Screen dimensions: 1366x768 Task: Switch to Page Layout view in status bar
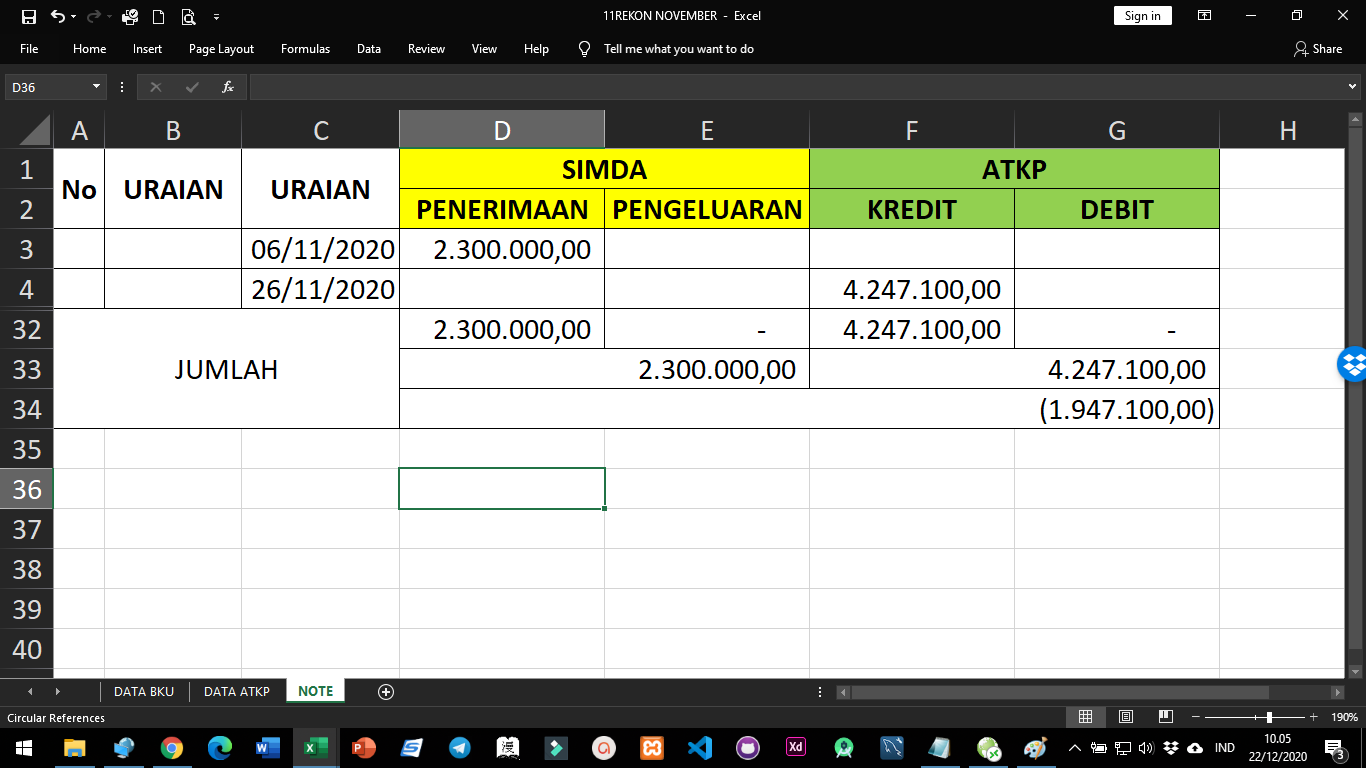pyautogui.click(x=1126, y=717)
